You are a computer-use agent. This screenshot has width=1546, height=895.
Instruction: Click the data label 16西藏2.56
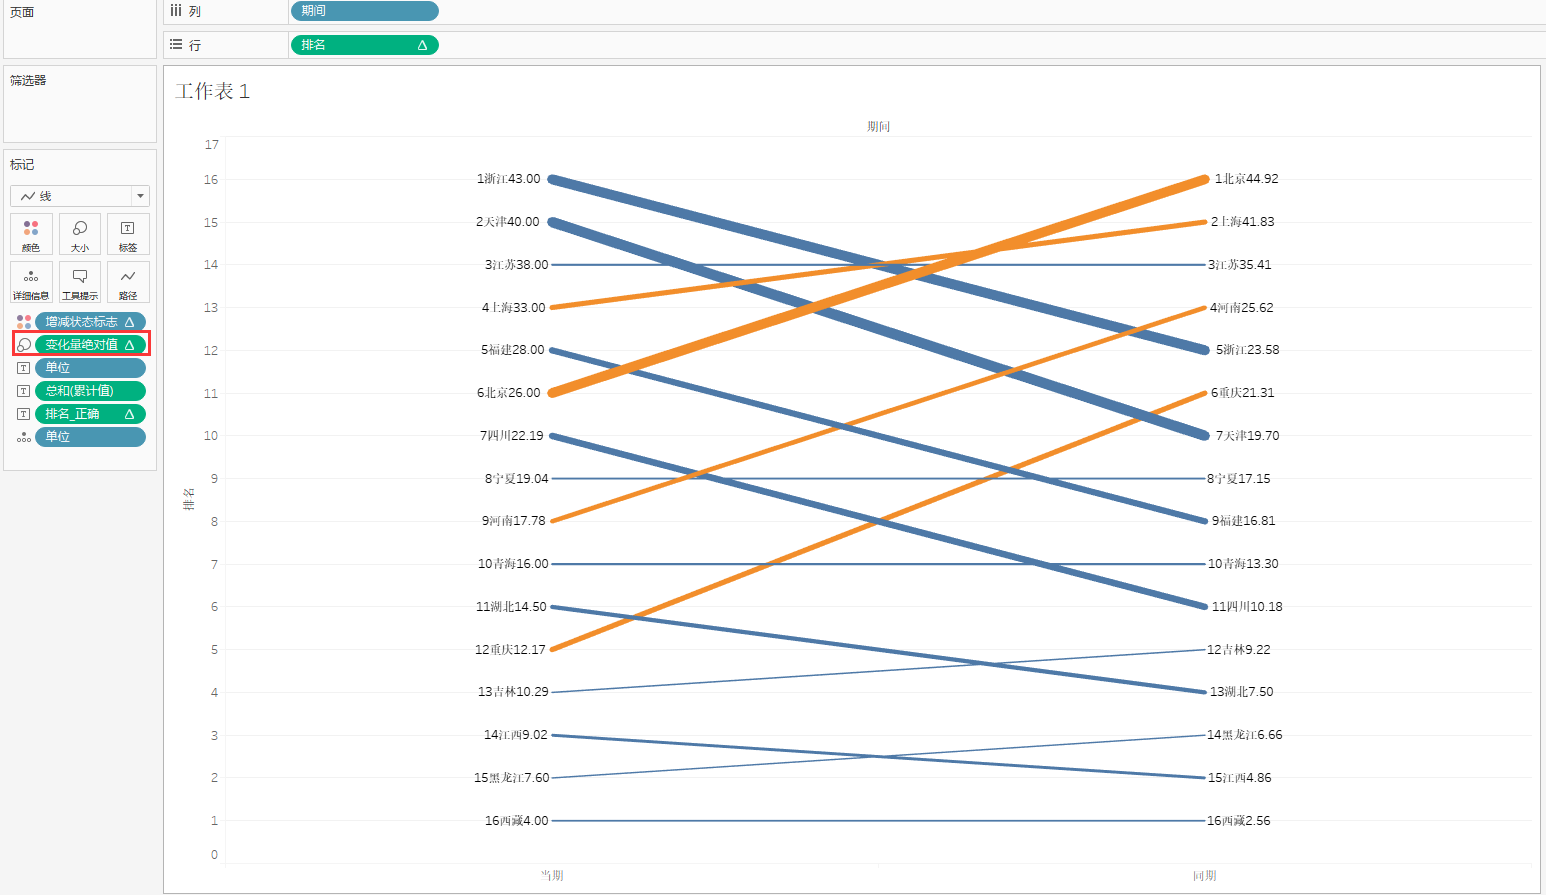pyautogui.click(x=1239, y=821)
